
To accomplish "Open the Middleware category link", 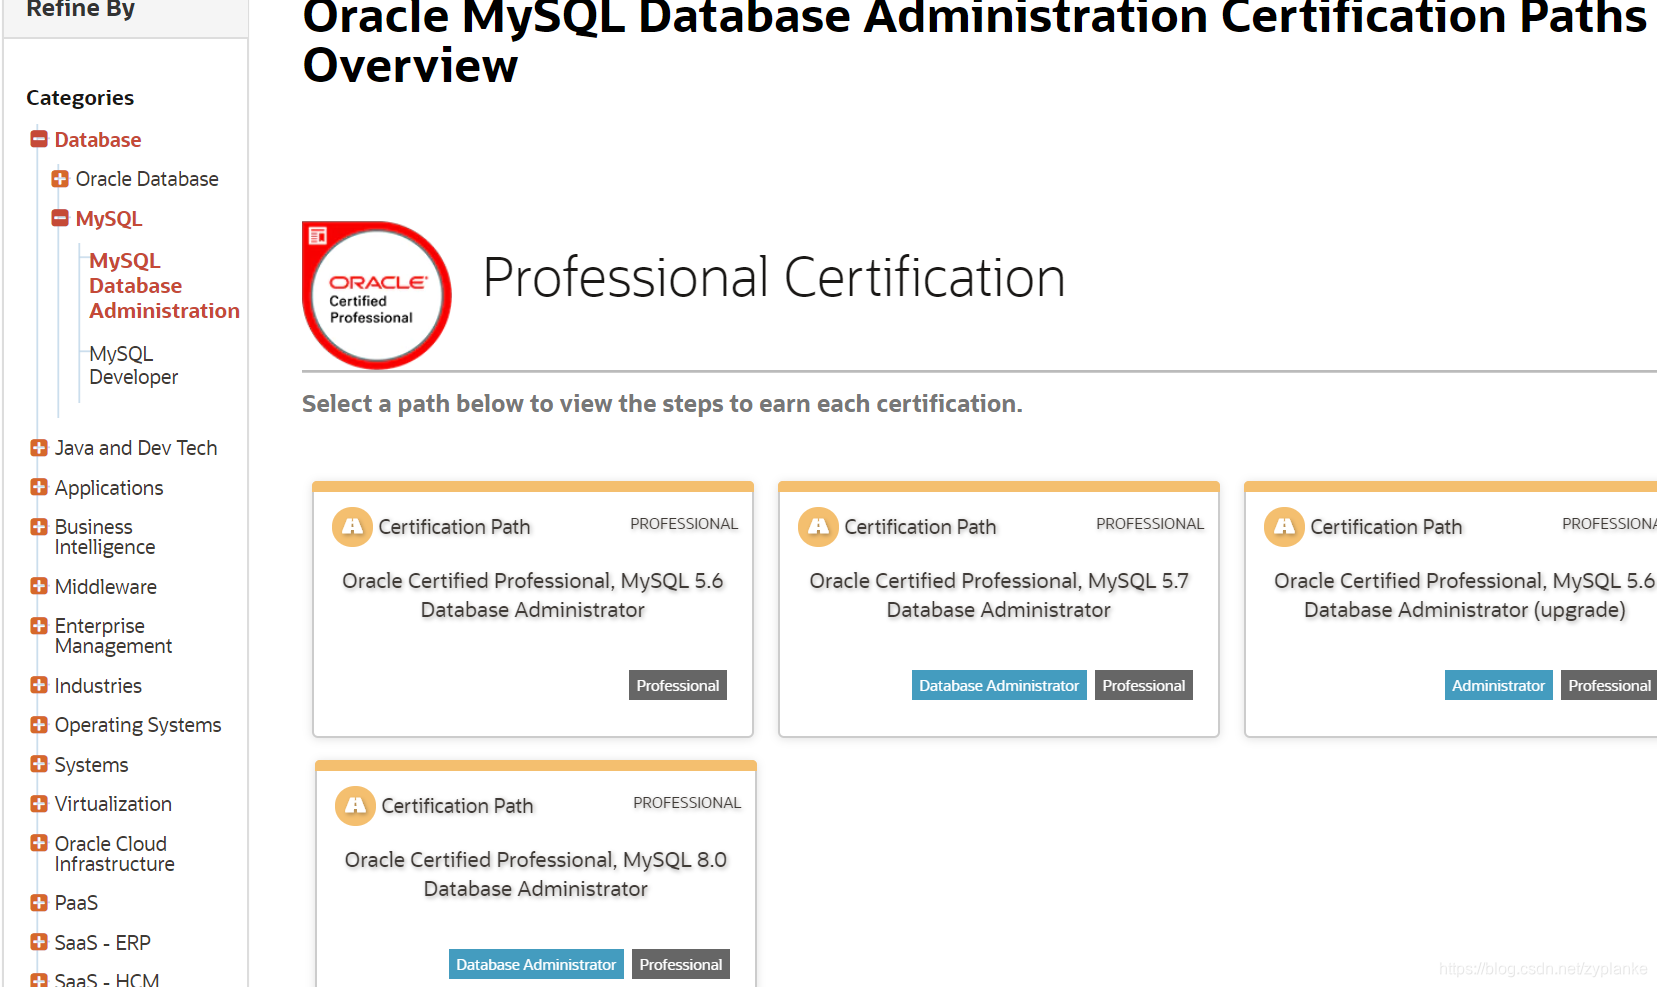I will click(106, 587).
